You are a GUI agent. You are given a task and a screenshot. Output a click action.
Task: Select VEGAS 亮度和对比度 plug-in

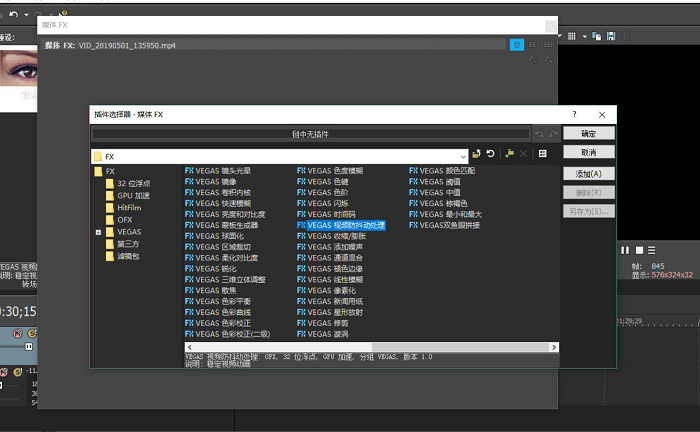[225, 214]
